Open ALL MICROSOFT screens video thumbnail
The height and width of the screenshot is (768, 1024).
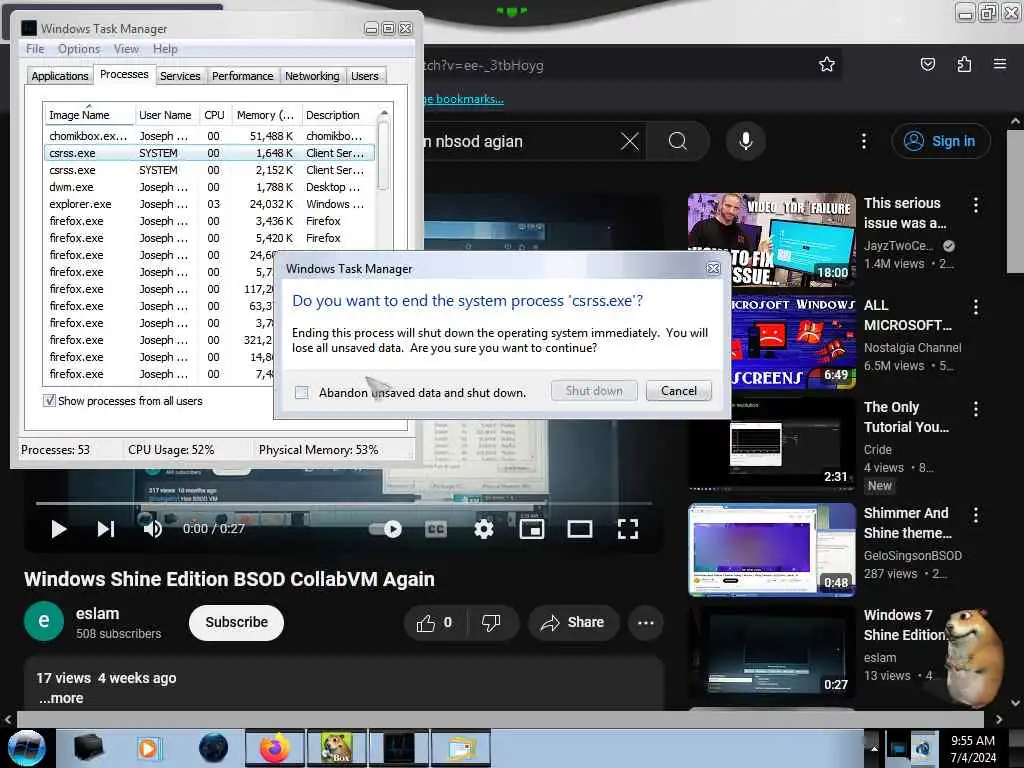click(793, 342)
